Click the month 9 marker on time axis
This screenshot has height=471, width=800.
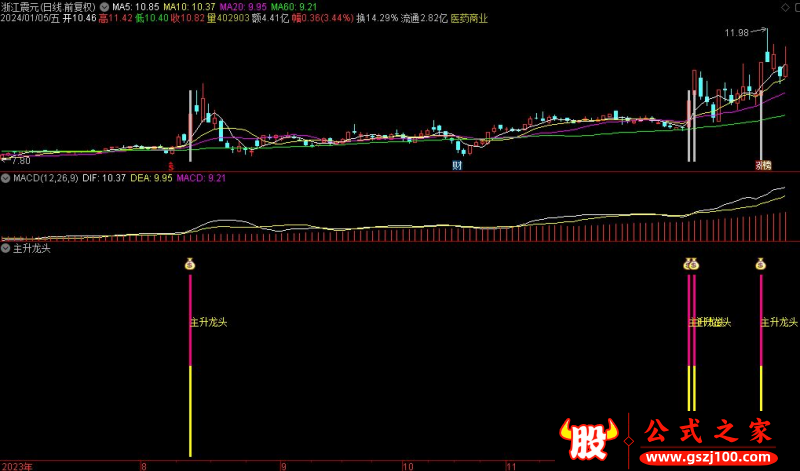(x=284, y=466)
